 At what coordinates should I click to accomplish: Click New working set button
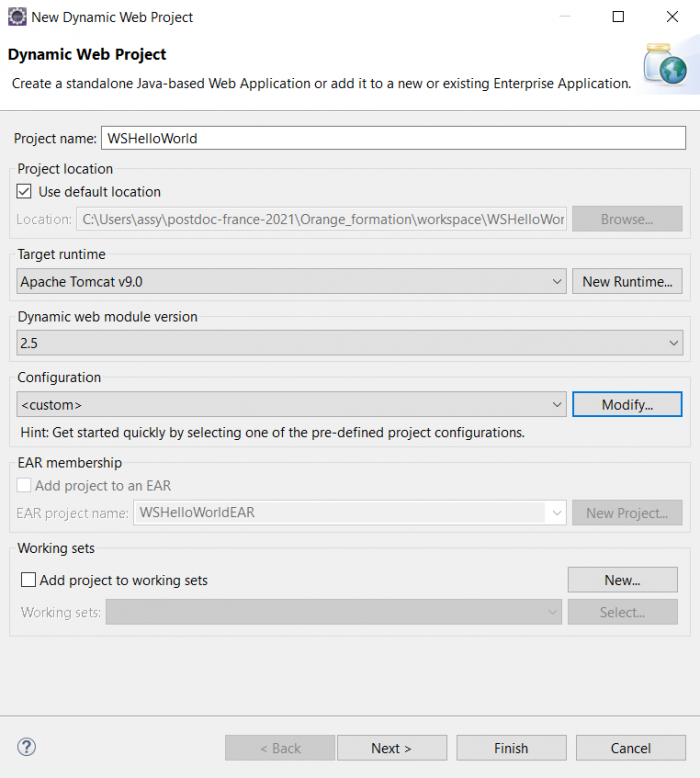(623, 580)
